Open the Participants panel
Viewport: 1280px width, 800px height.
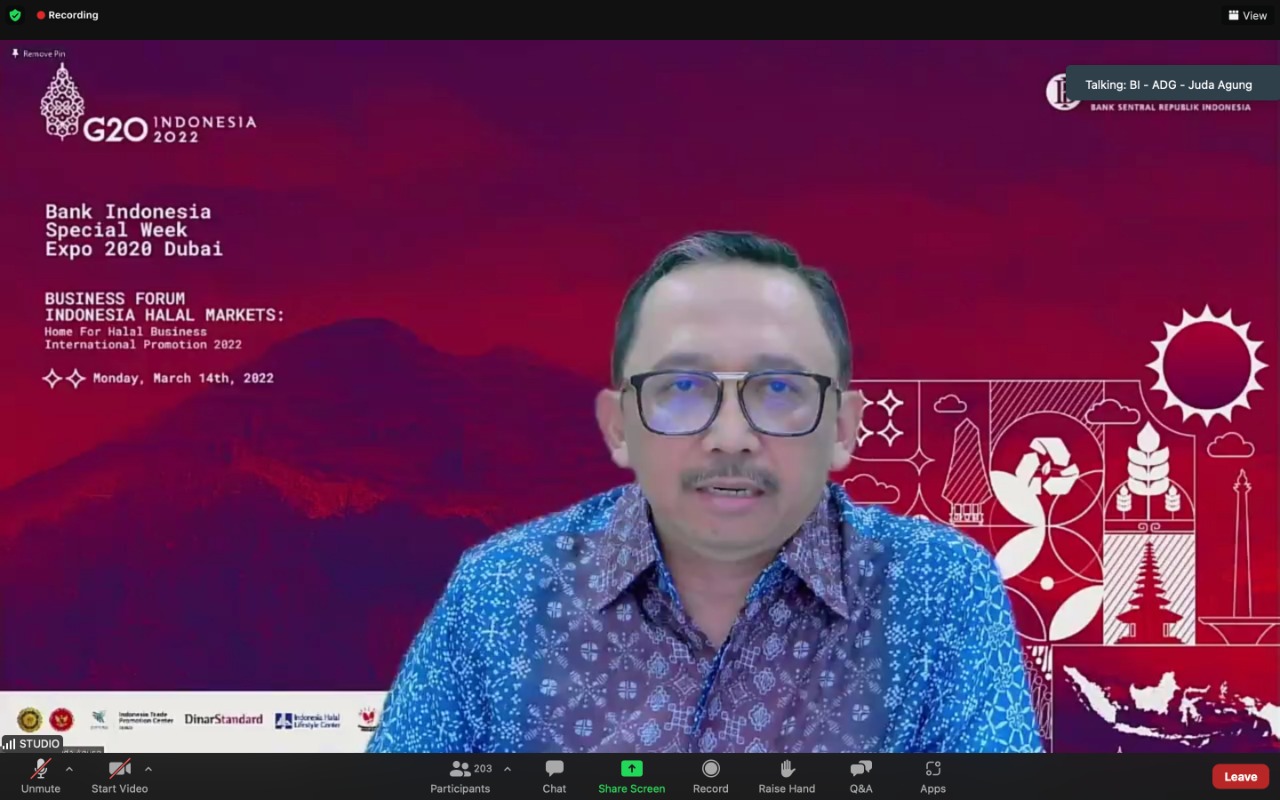pos(460,775)
